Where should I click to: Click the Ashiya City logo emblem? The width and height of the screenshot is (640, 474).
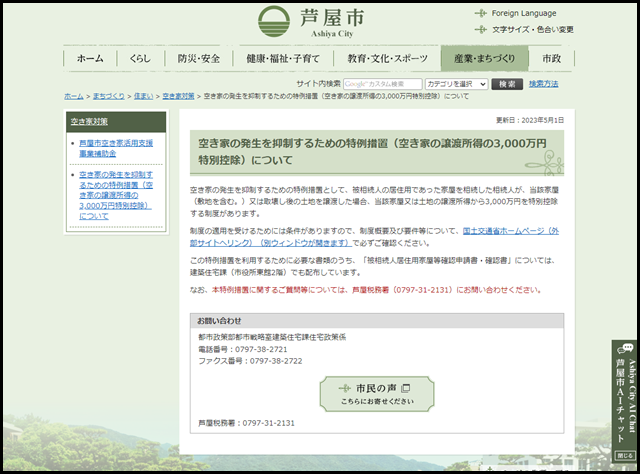tap(274, 21)
